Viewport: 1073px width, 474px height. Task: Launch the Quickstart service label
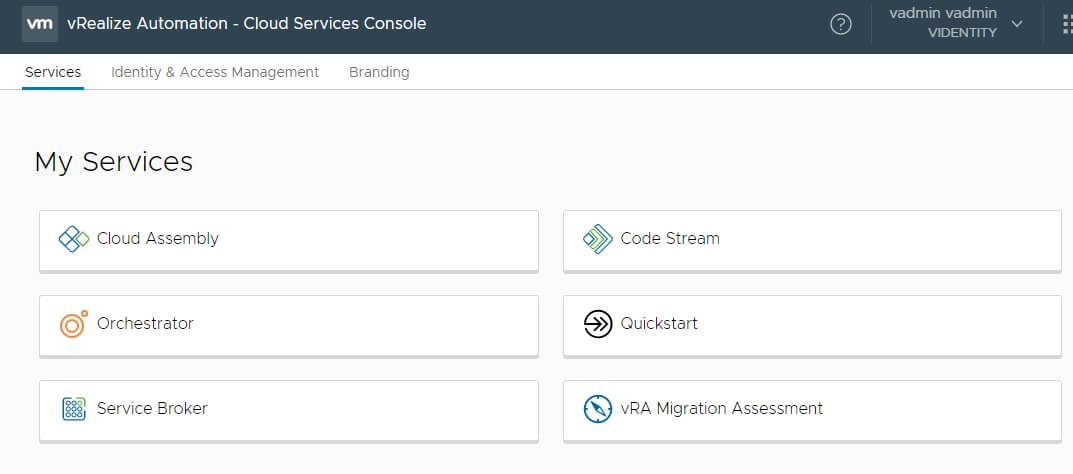coord(659,324)
